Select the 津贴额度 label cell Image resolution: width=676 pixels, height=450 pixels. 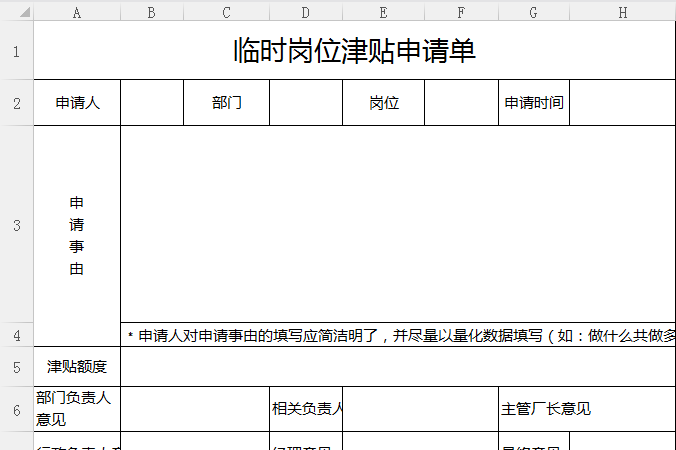[x=77, y=367]
